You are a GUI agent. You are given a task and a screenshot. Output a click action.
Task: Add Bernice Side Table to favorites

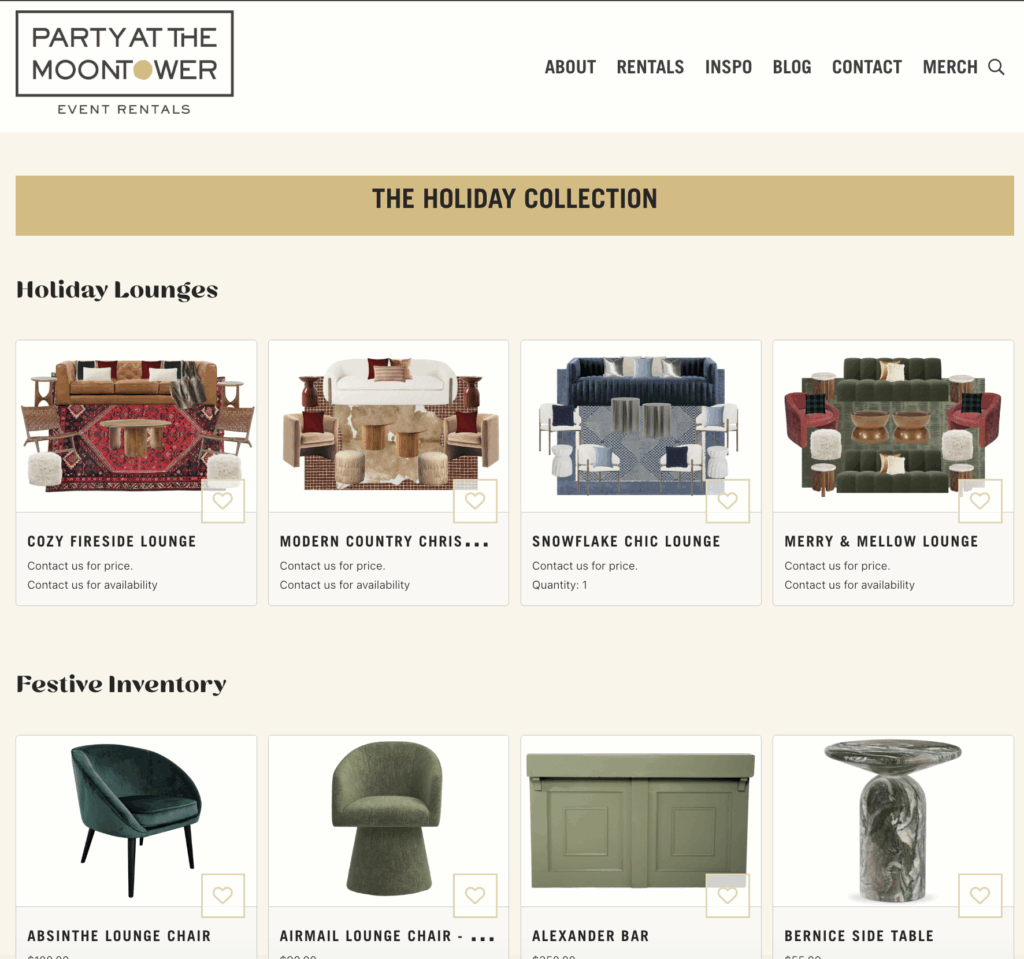coord(980,895)
